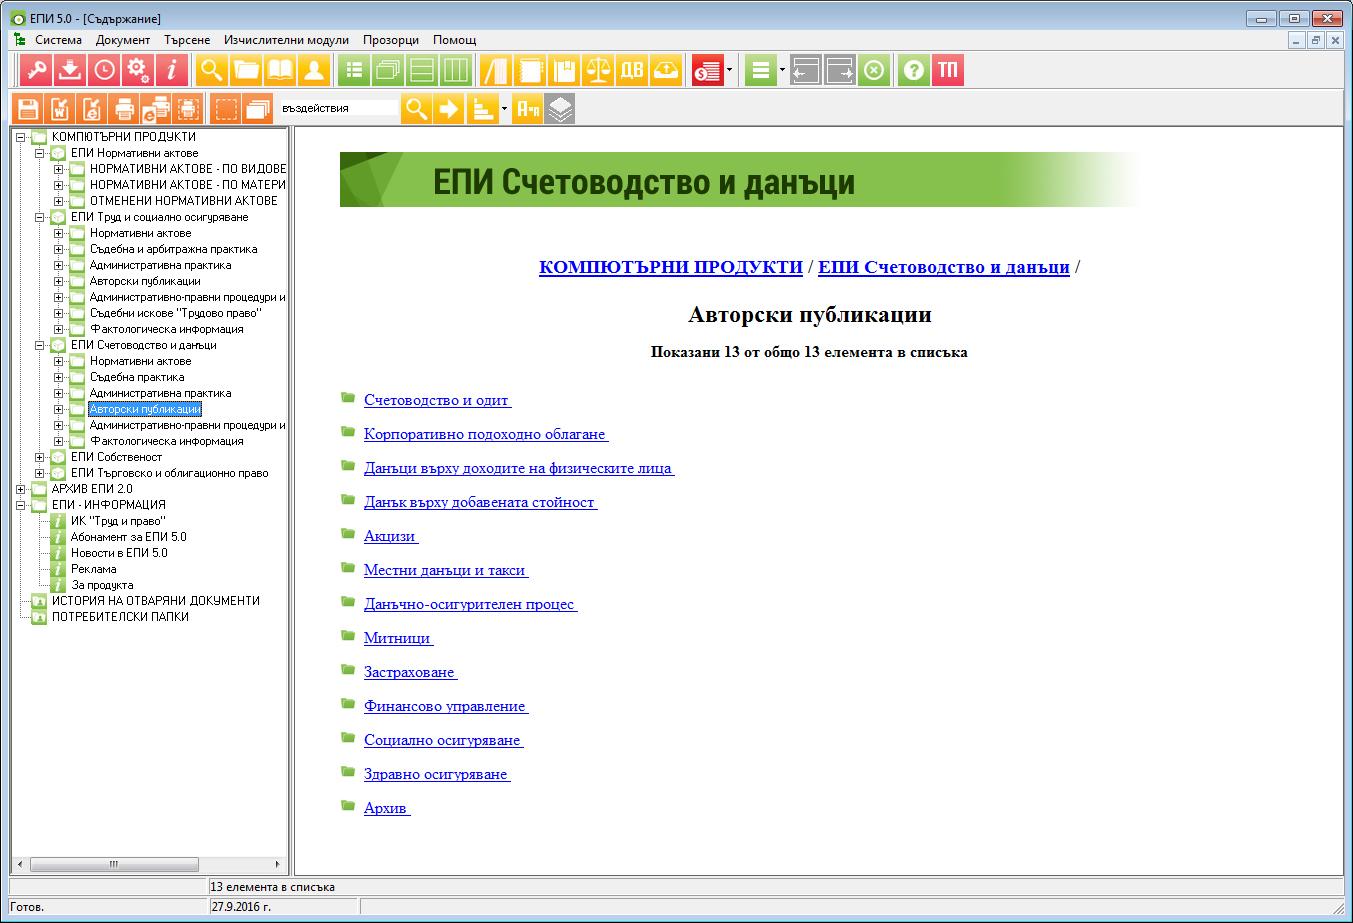Open the red clock icon

tap(104, 70)
